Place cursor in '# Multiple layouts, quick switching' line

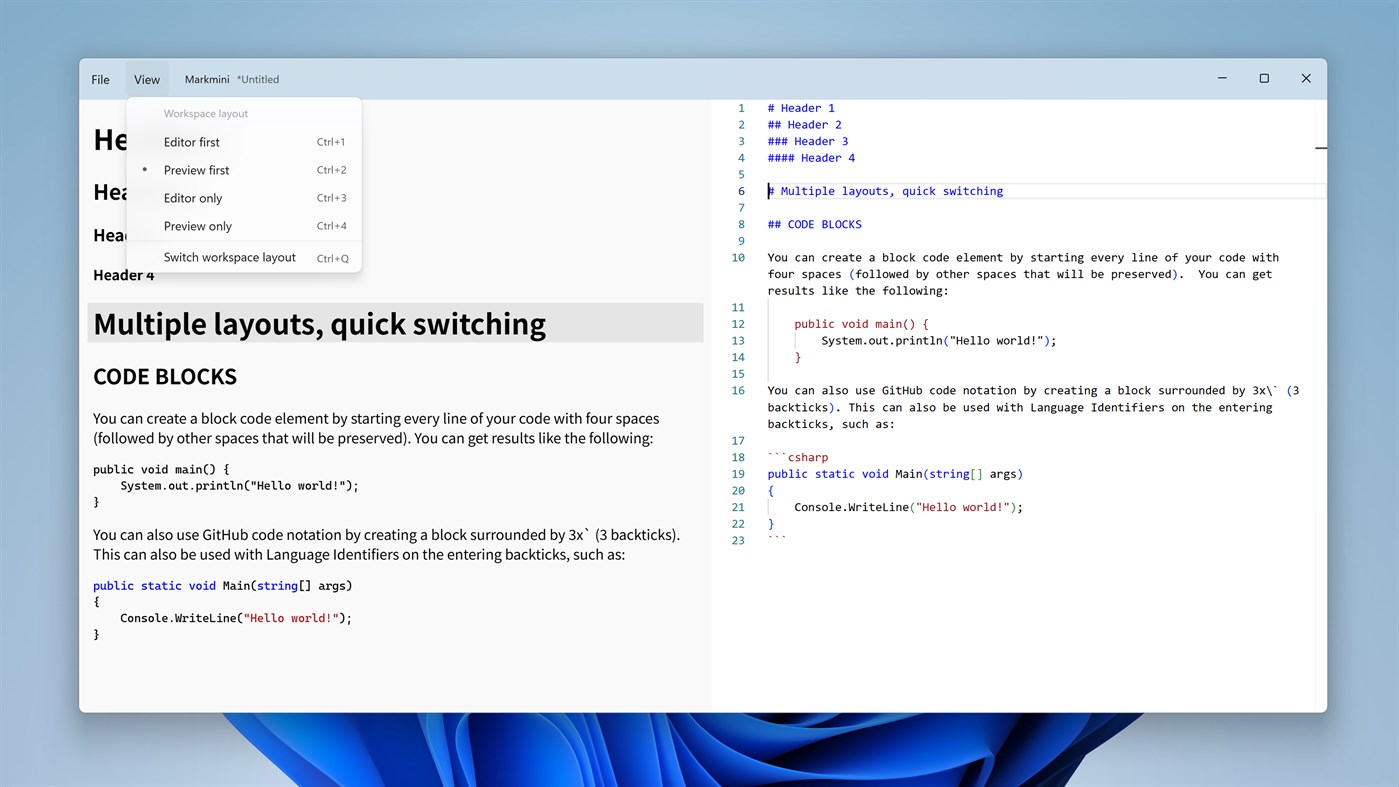pyautogui.click(x=885, y=191)
